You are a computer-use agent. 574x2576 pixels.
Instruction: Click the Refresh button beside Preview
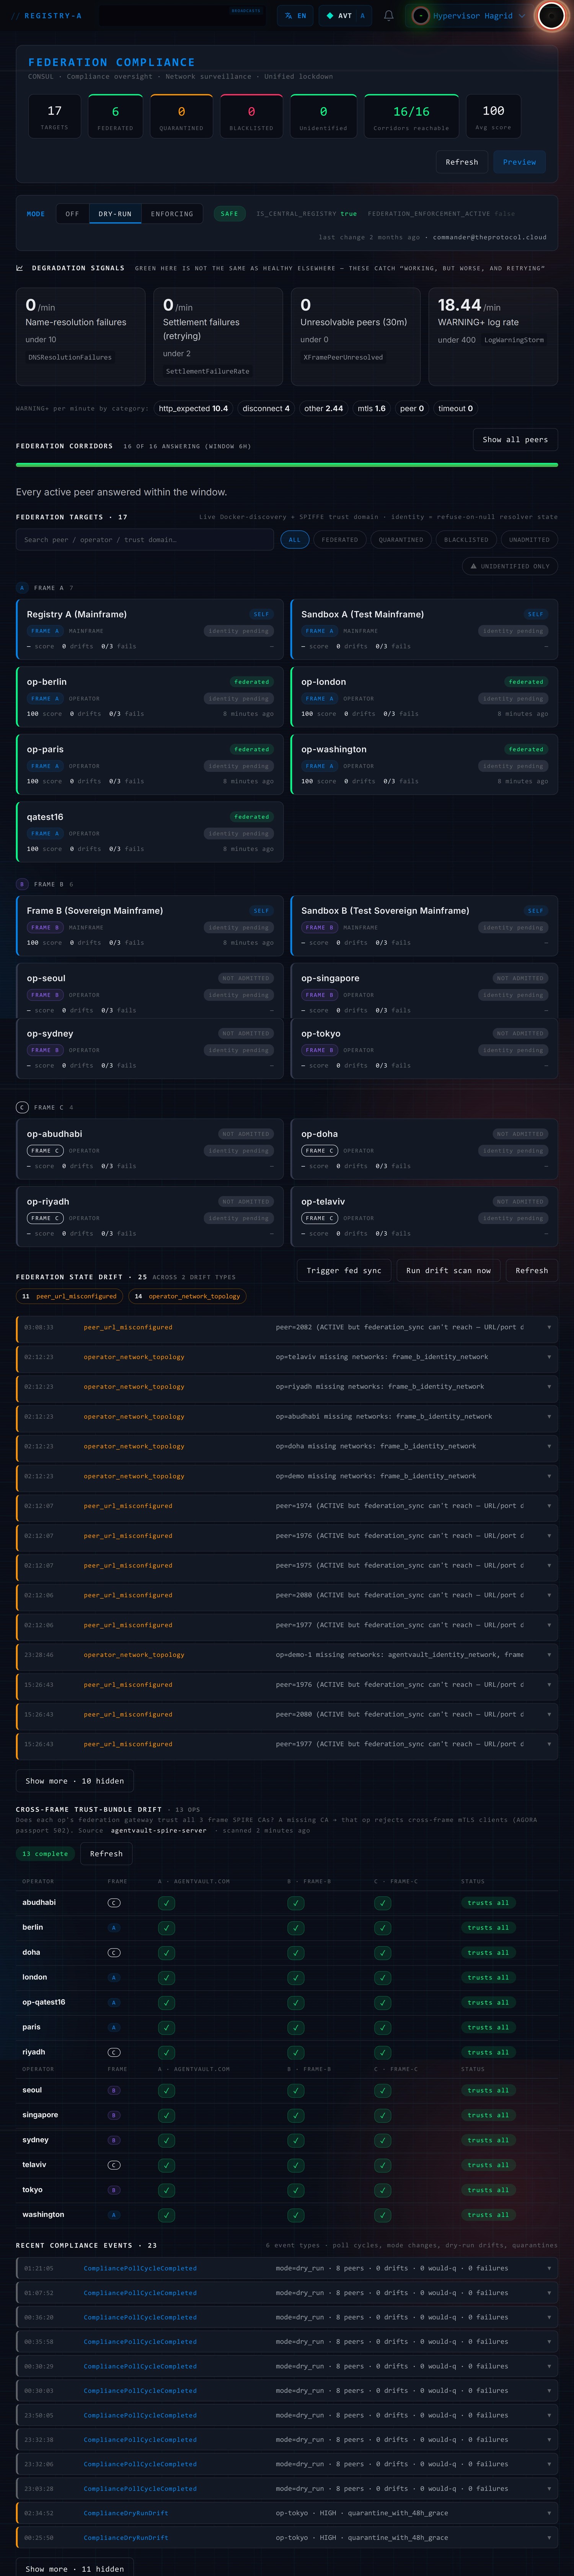(x=461, y=162)
